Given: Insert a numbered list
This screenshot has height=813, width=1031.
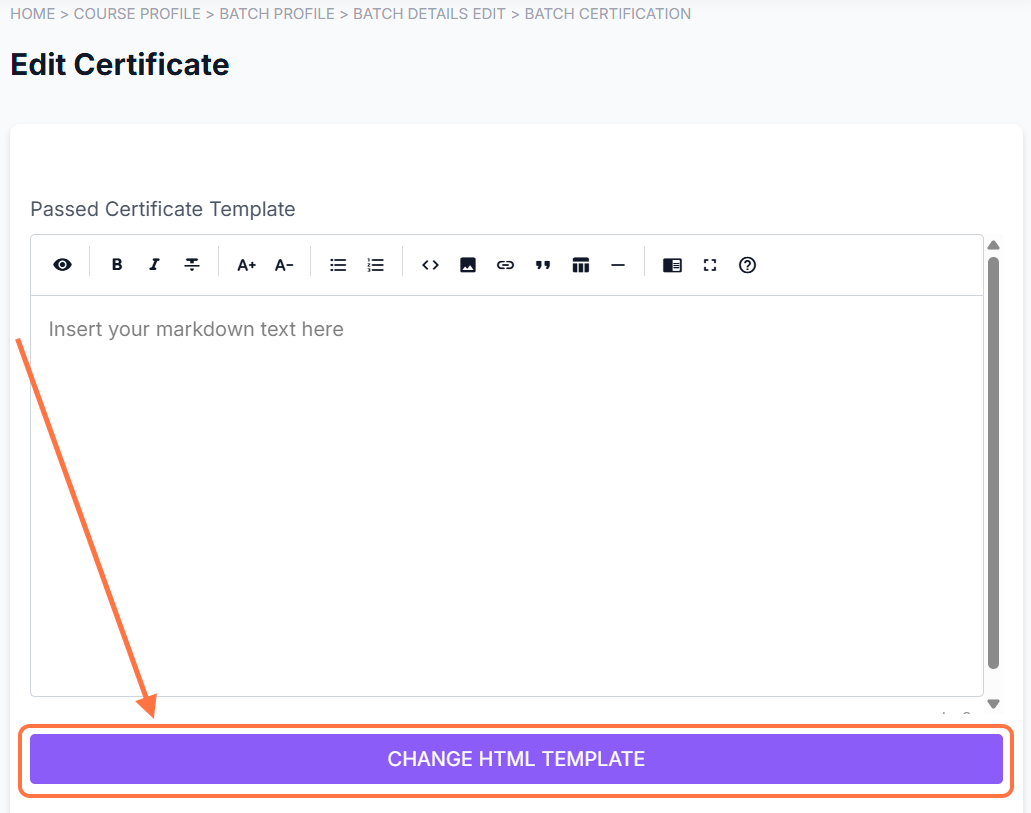Looking at the screenshot, I should click(x=376, y=265).
